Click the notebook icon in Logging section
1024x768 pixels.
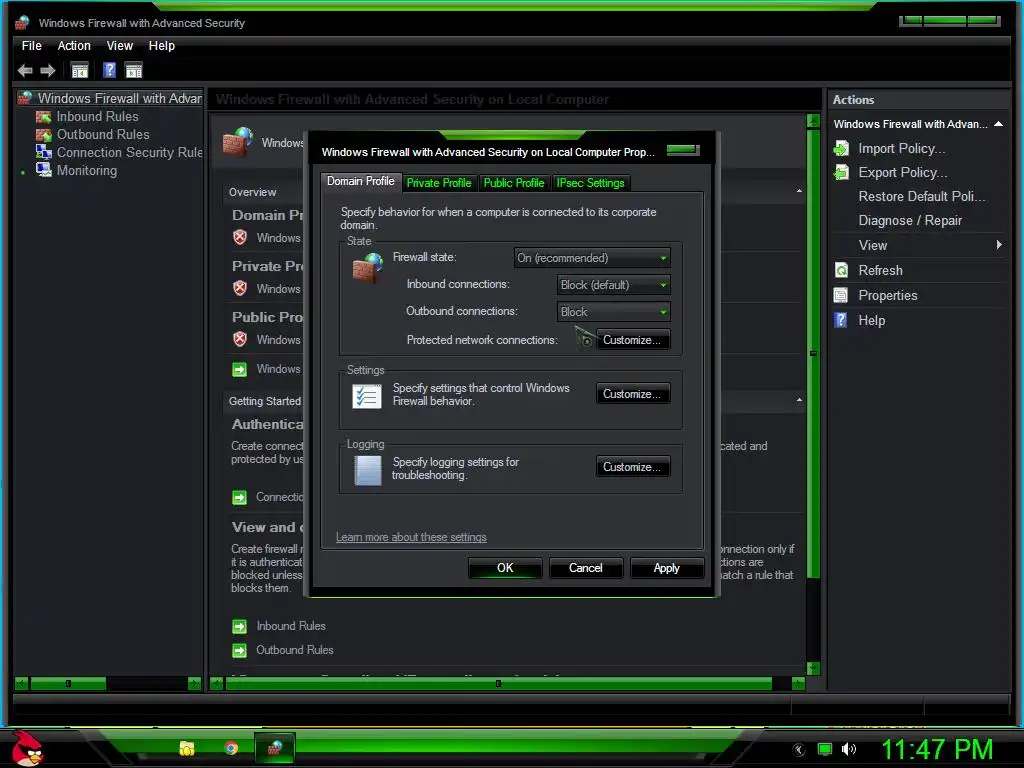pyautogui.click(x=368, y=470)
